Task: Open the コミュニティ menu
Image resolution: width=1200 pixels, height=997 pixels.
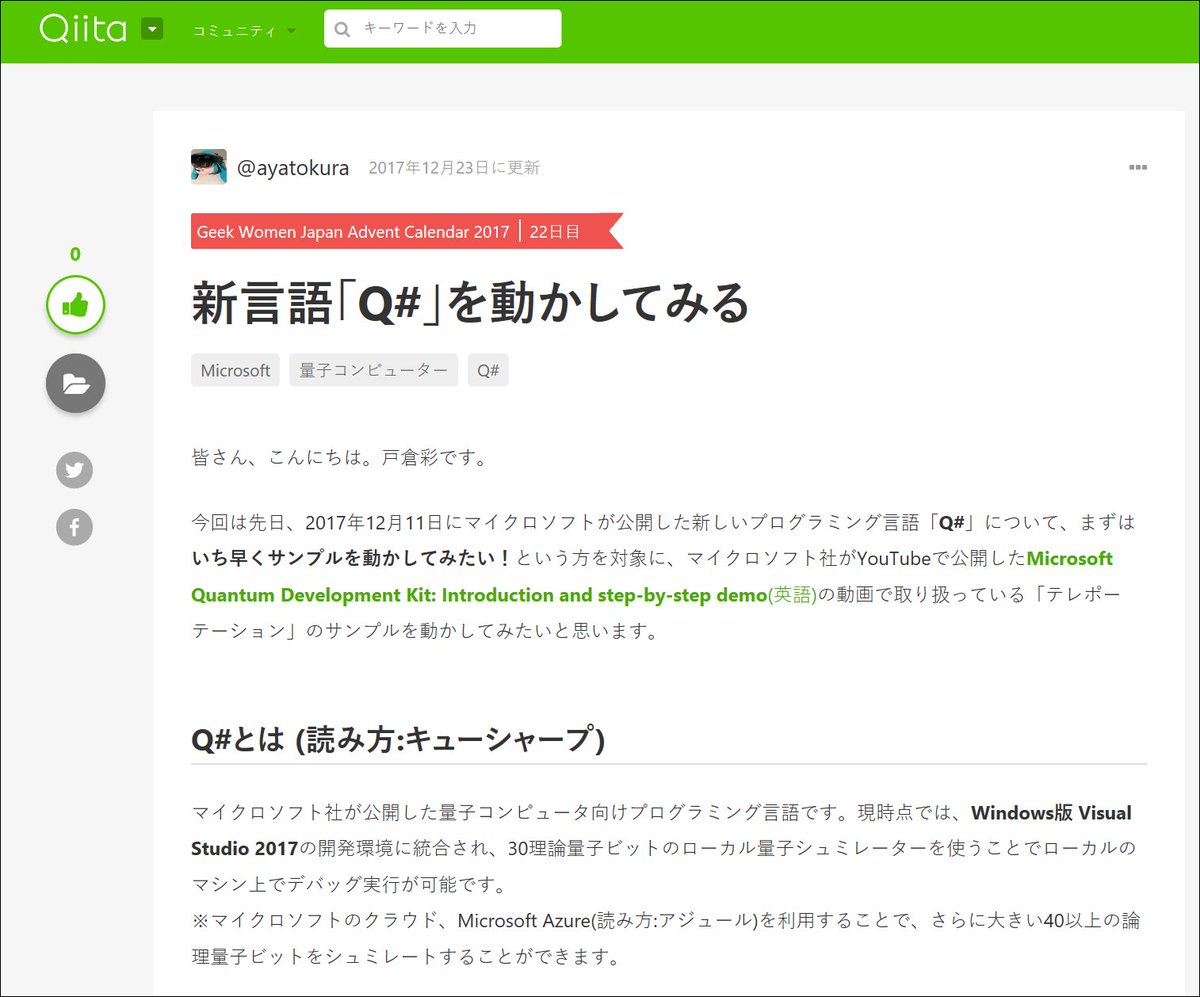Action: pos(244,30)
